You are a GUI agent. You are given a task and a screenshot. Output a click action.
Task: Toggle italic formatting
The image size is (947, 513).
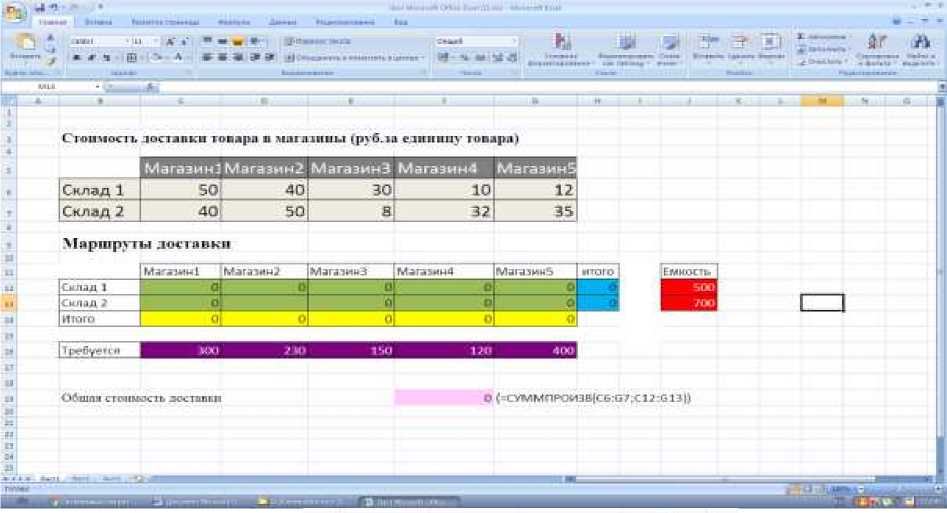92,57
